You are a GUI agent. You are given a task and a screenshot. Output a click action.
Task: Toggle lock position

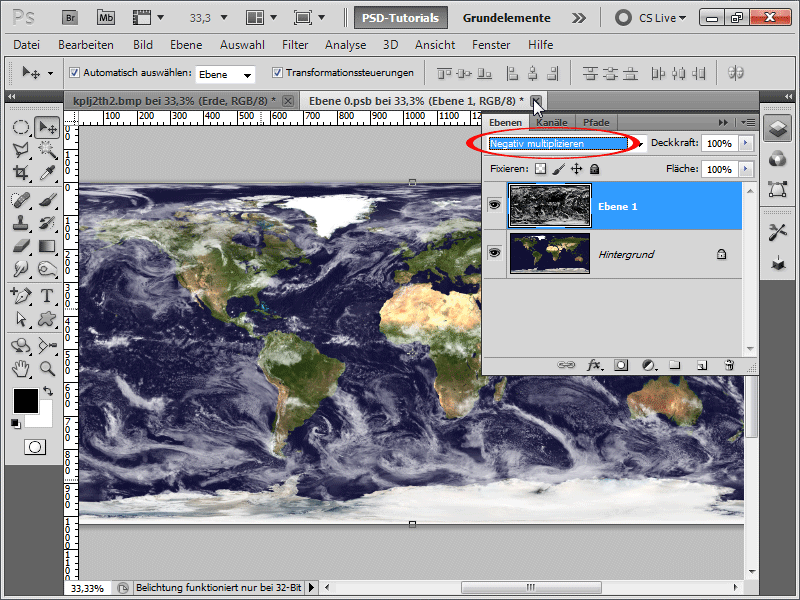tap(577, 169)
